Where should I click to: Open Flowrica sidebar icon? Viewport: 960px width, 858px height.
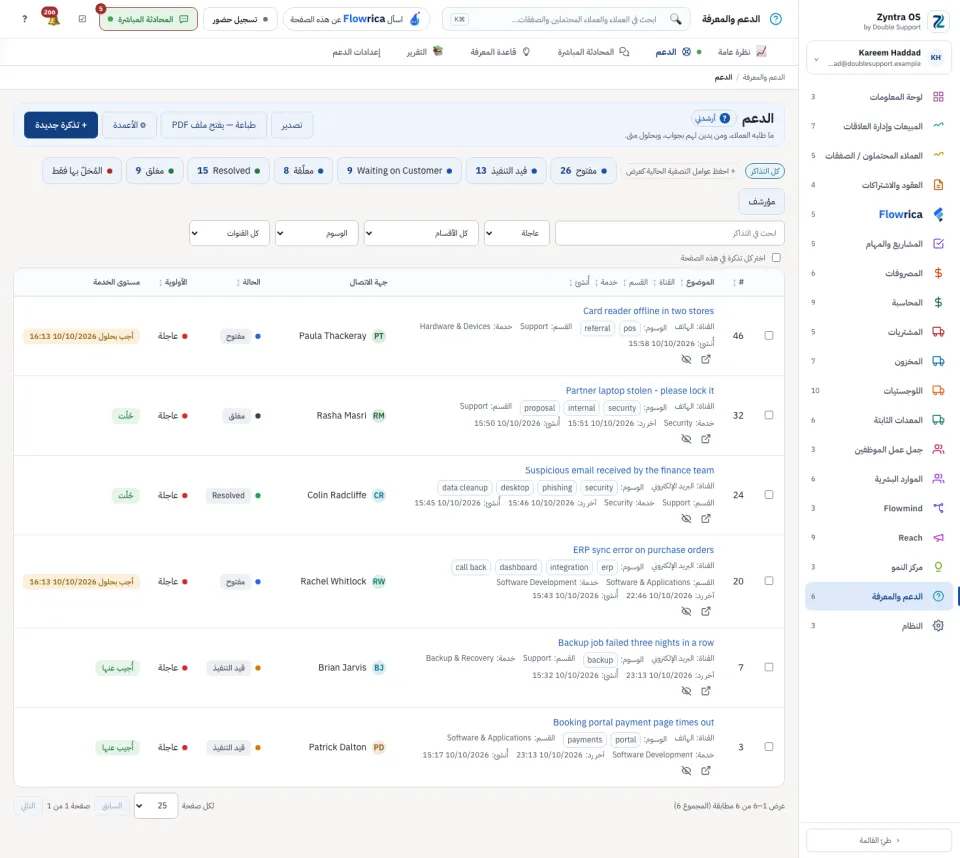[938, 214]
